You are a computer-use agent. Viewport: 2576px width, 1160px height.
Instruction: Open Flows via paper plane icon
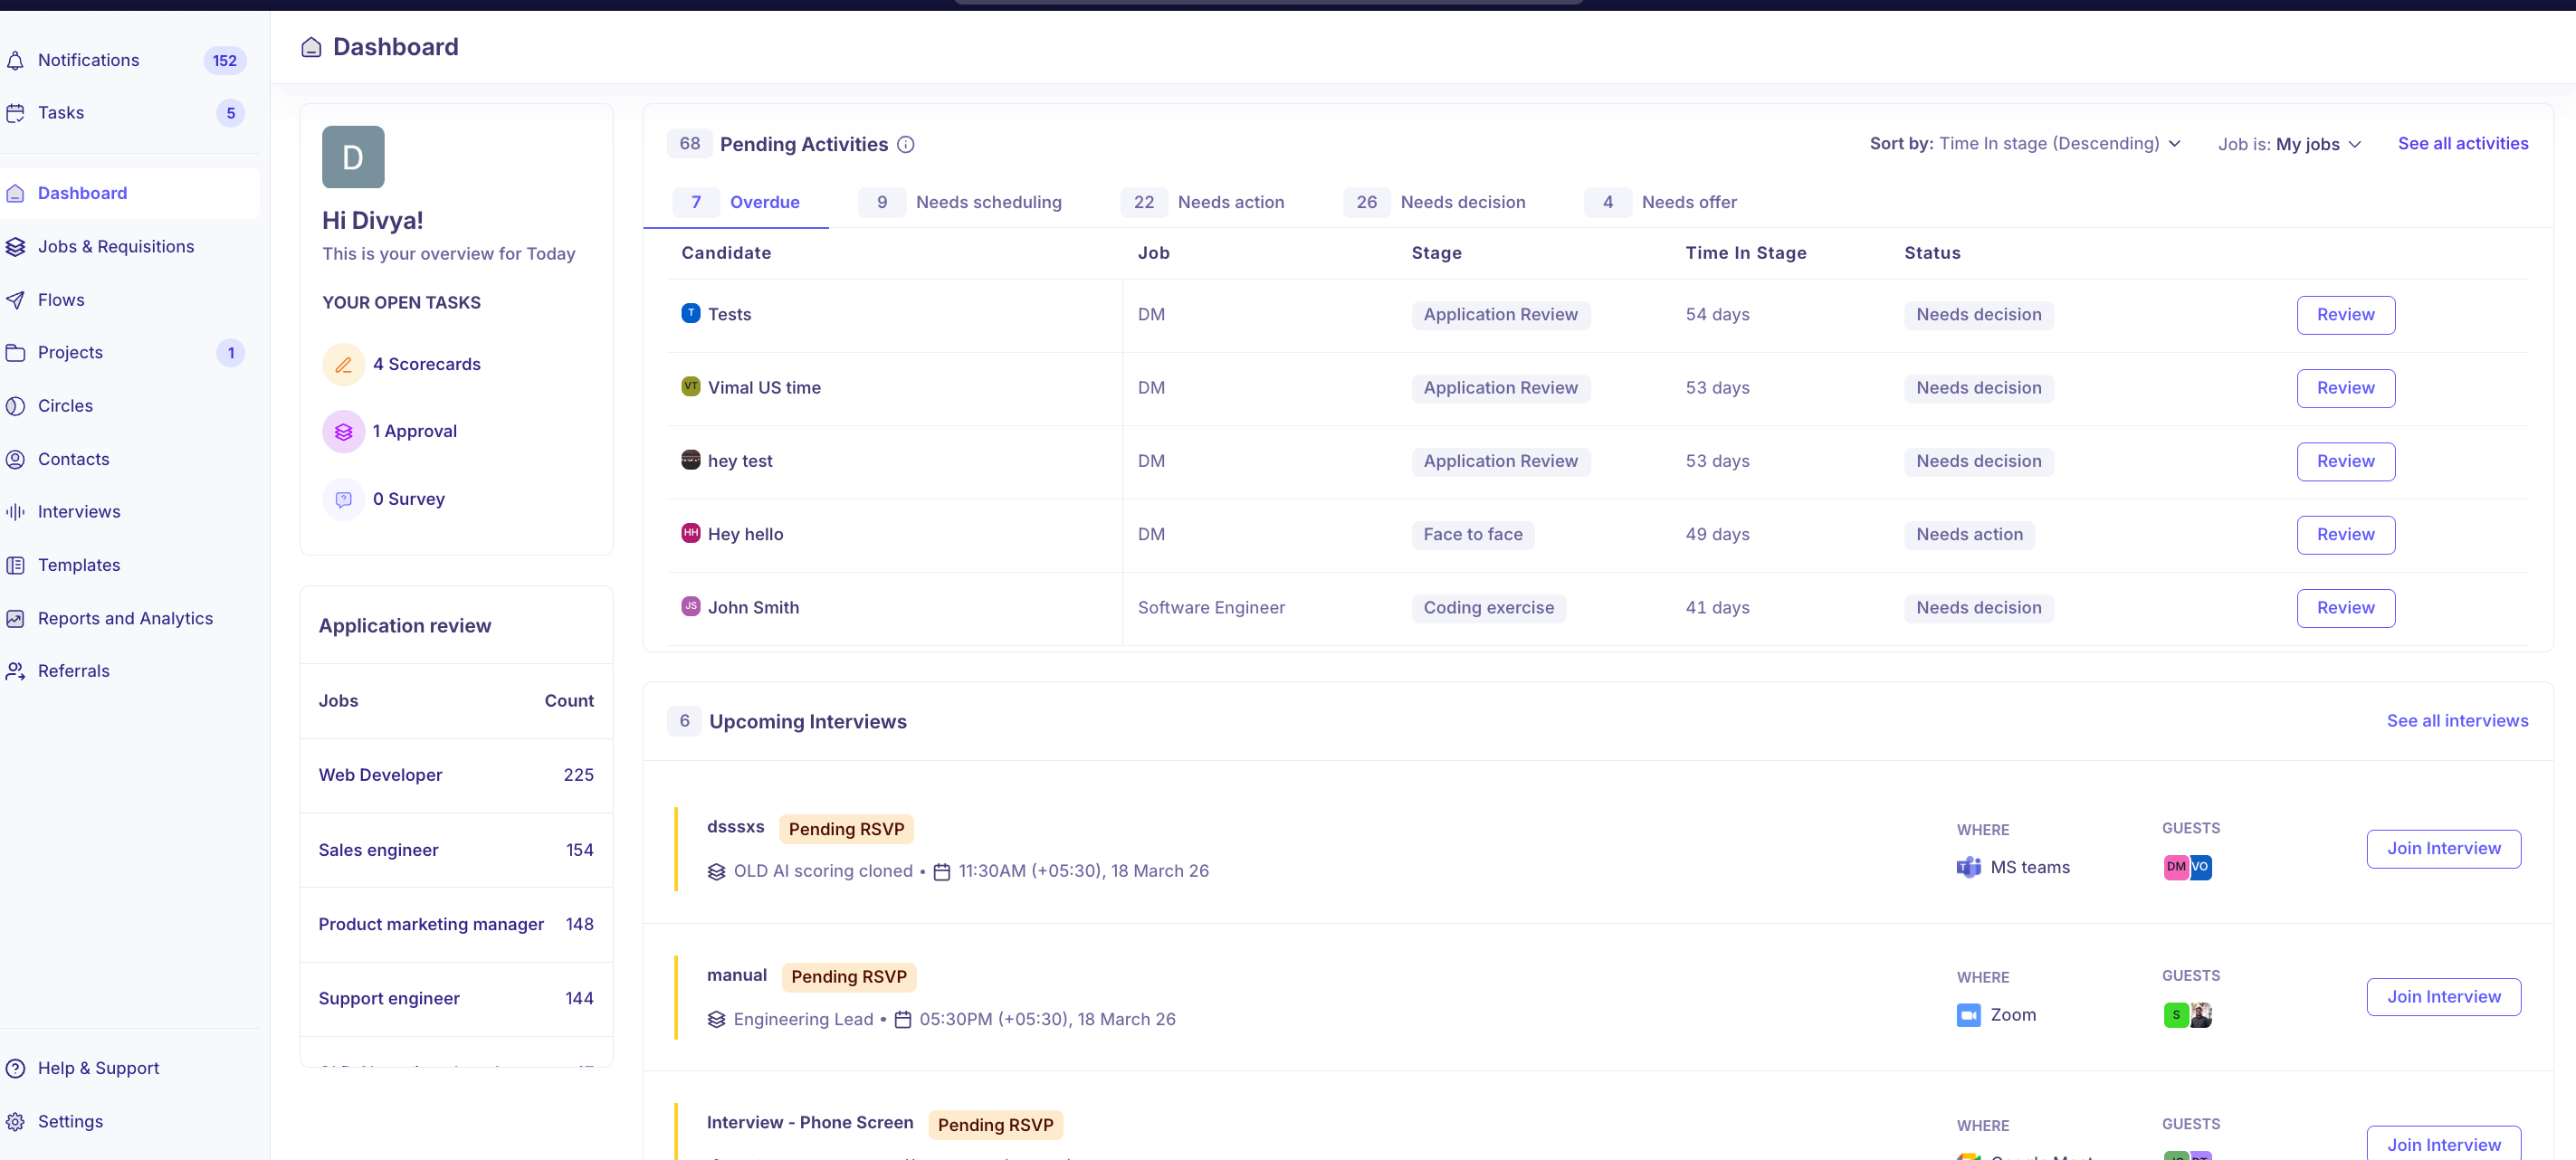pos(15,300)
